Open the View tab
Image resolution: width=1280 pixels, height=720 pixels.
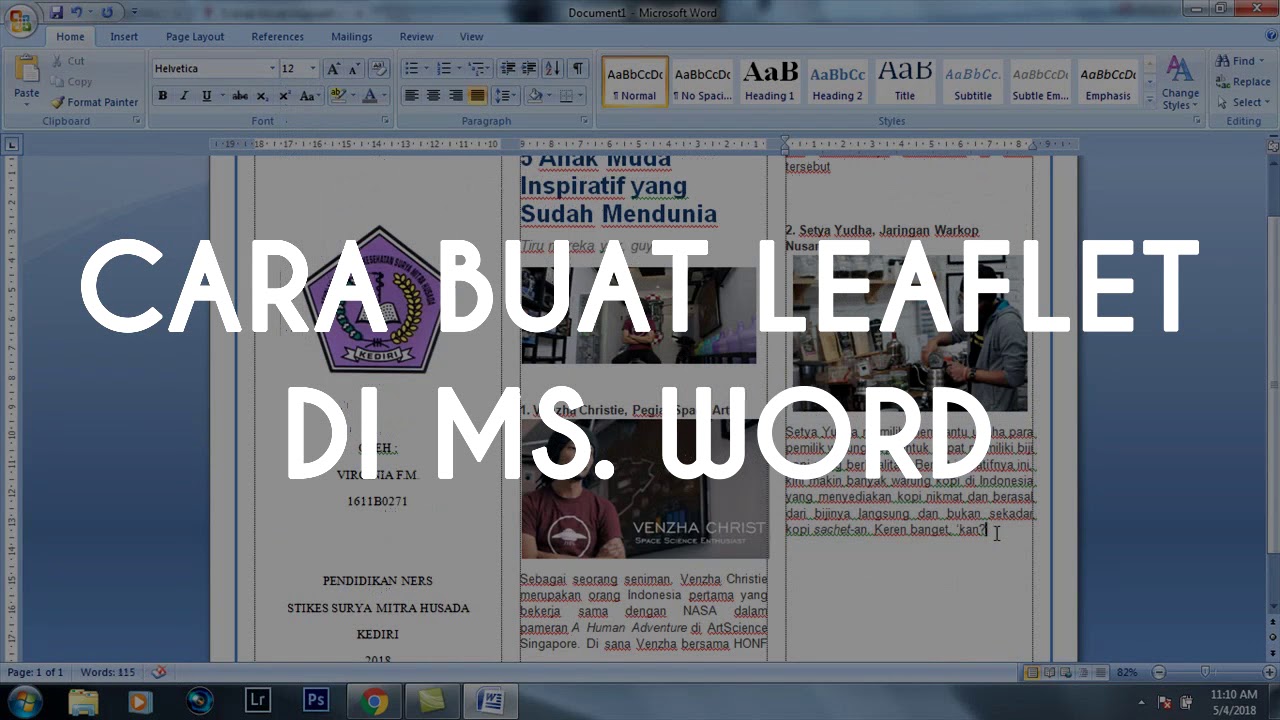click(471, 37)
